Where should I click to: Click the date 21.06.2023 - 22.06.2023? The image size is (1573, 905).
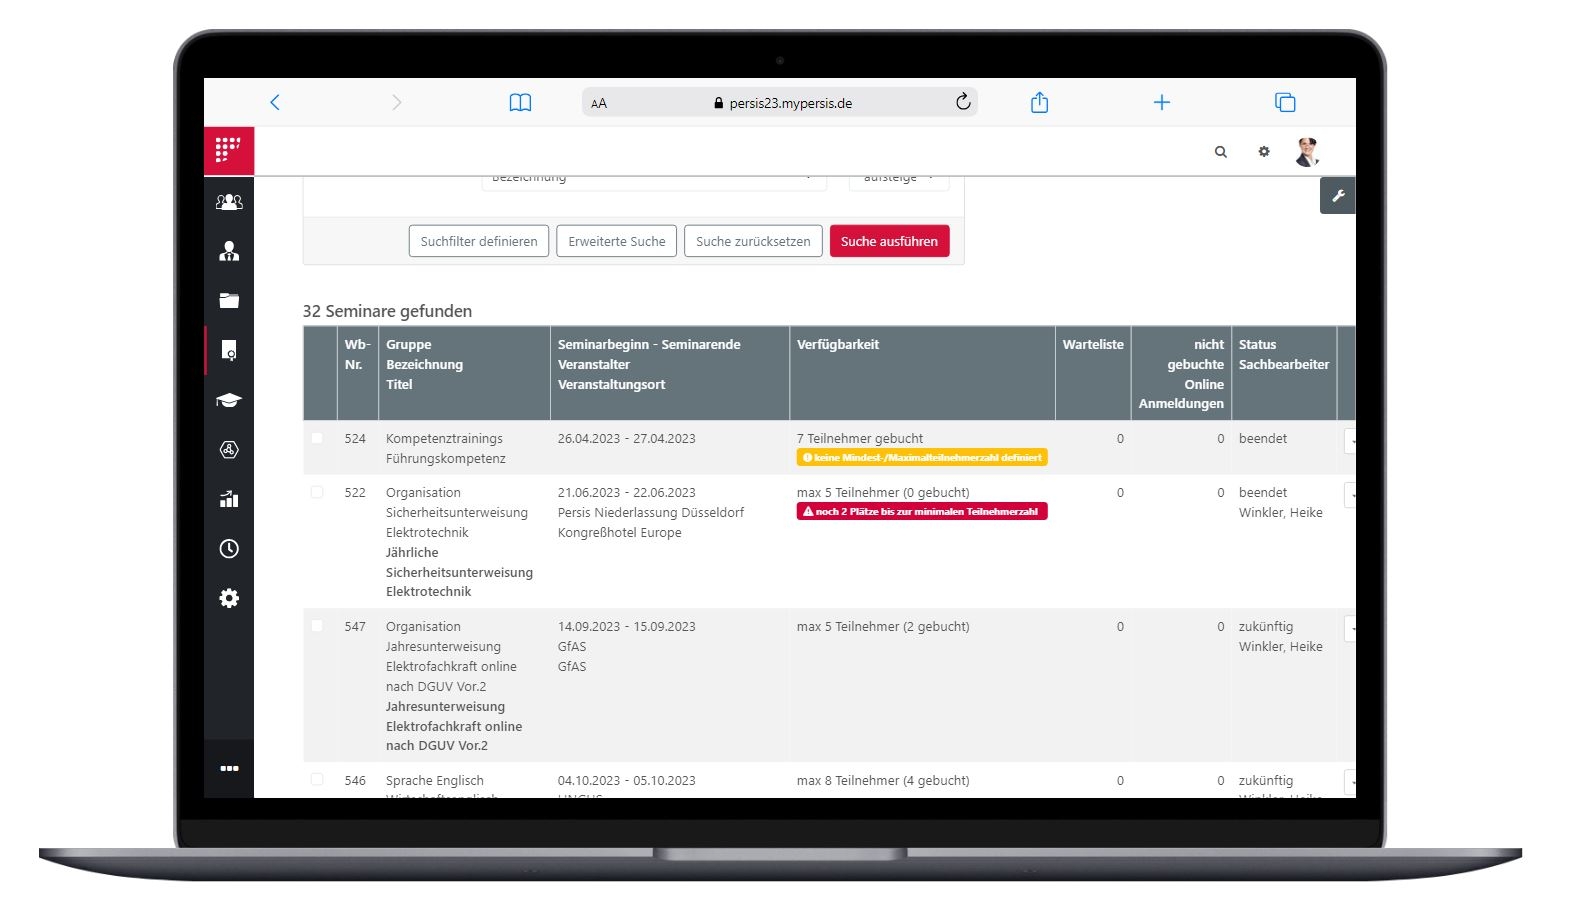627,492
